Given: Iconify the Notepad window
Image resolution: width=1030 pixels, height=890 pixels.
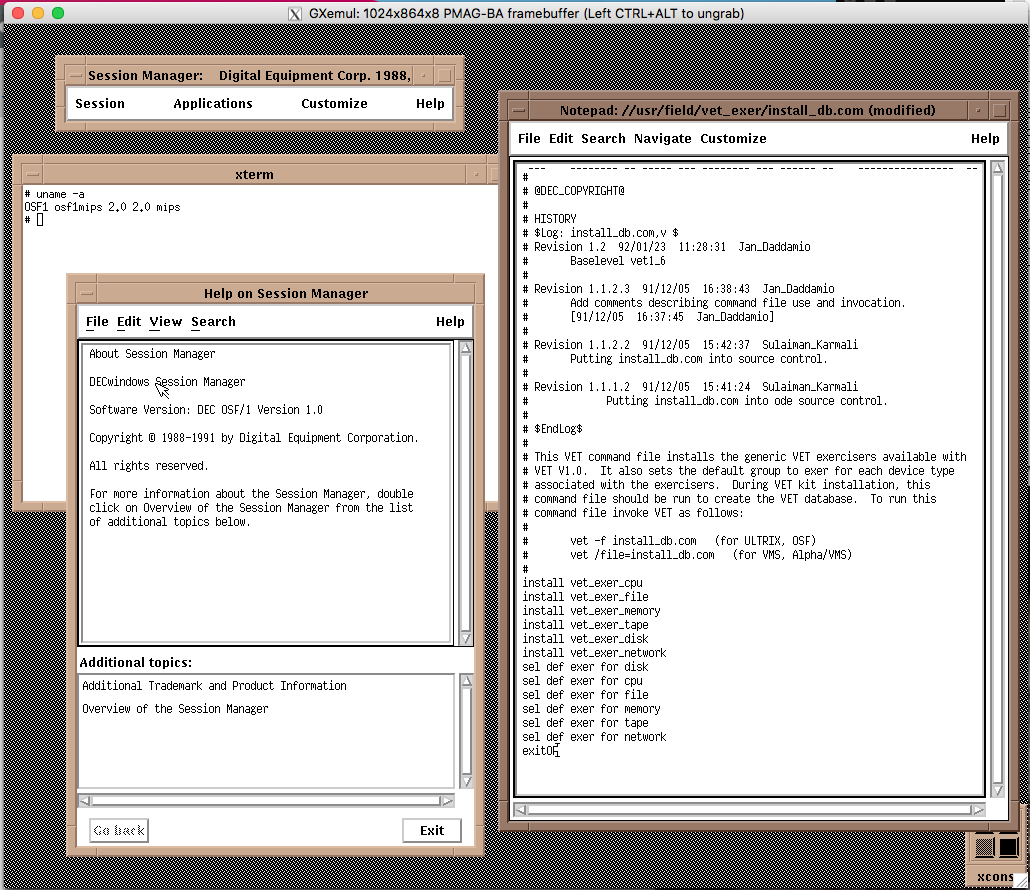Looking at the screenshot, I should (979, 110).
